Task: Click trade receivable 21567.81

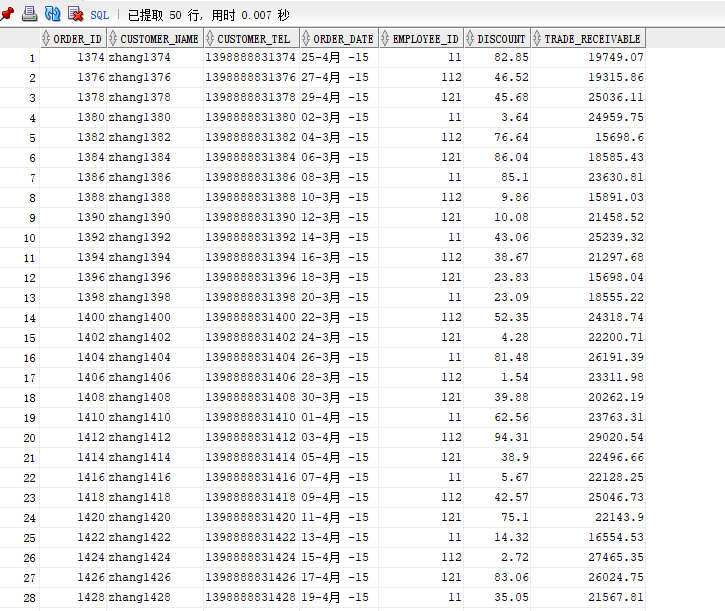Action: 588,597
